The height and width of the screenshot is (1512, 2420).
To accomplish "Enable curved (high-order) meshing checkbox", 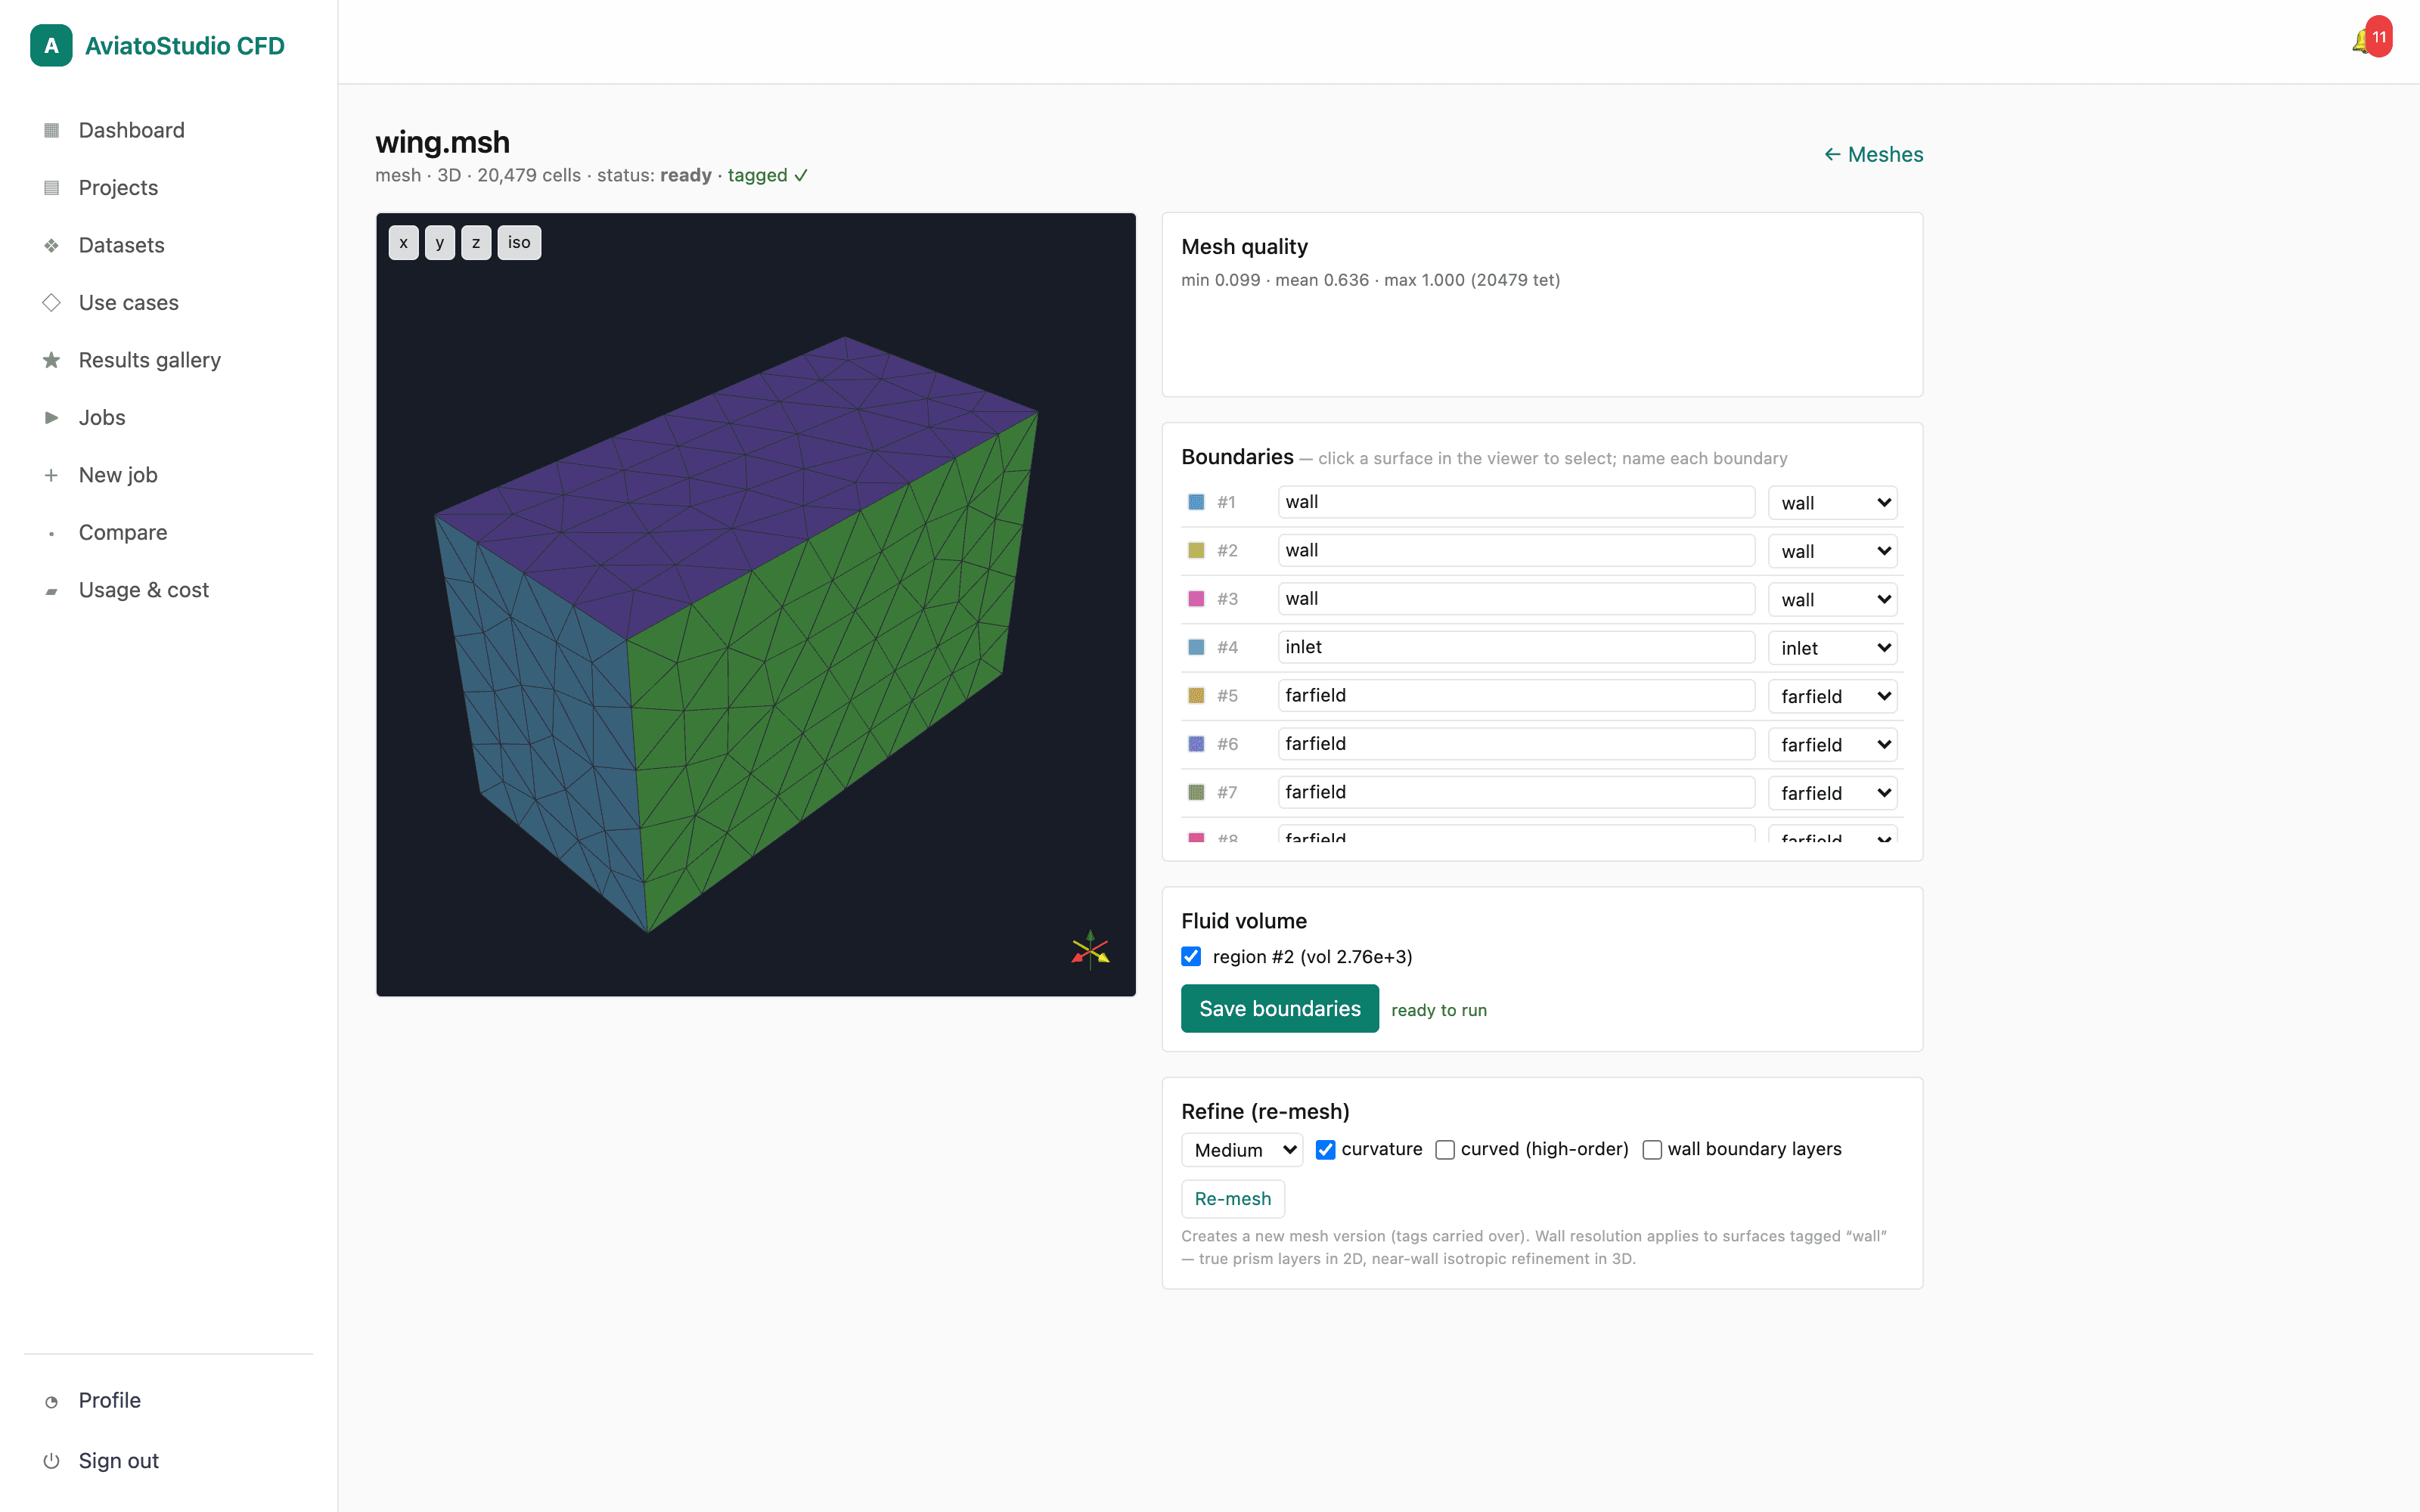I will point(1445,1150).
